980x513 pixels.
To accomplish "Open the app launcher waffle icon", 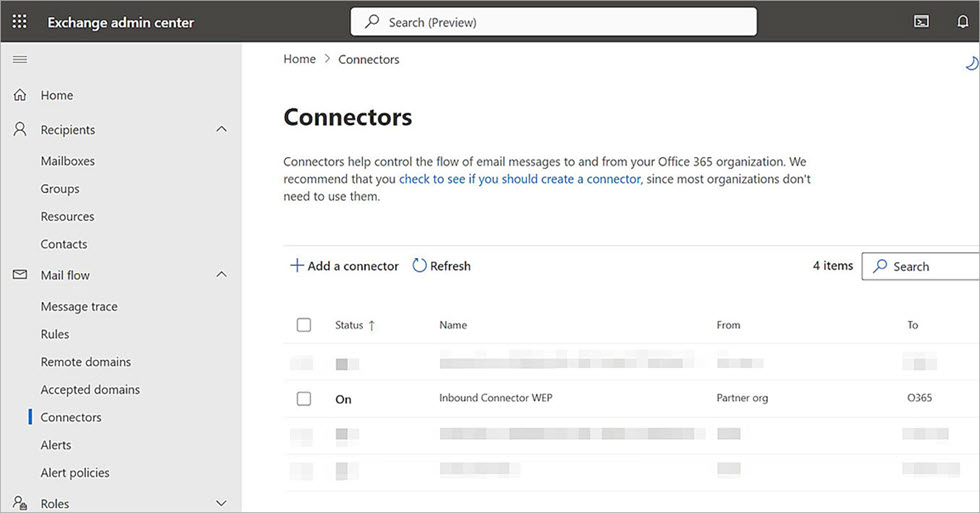I will 20,22.
